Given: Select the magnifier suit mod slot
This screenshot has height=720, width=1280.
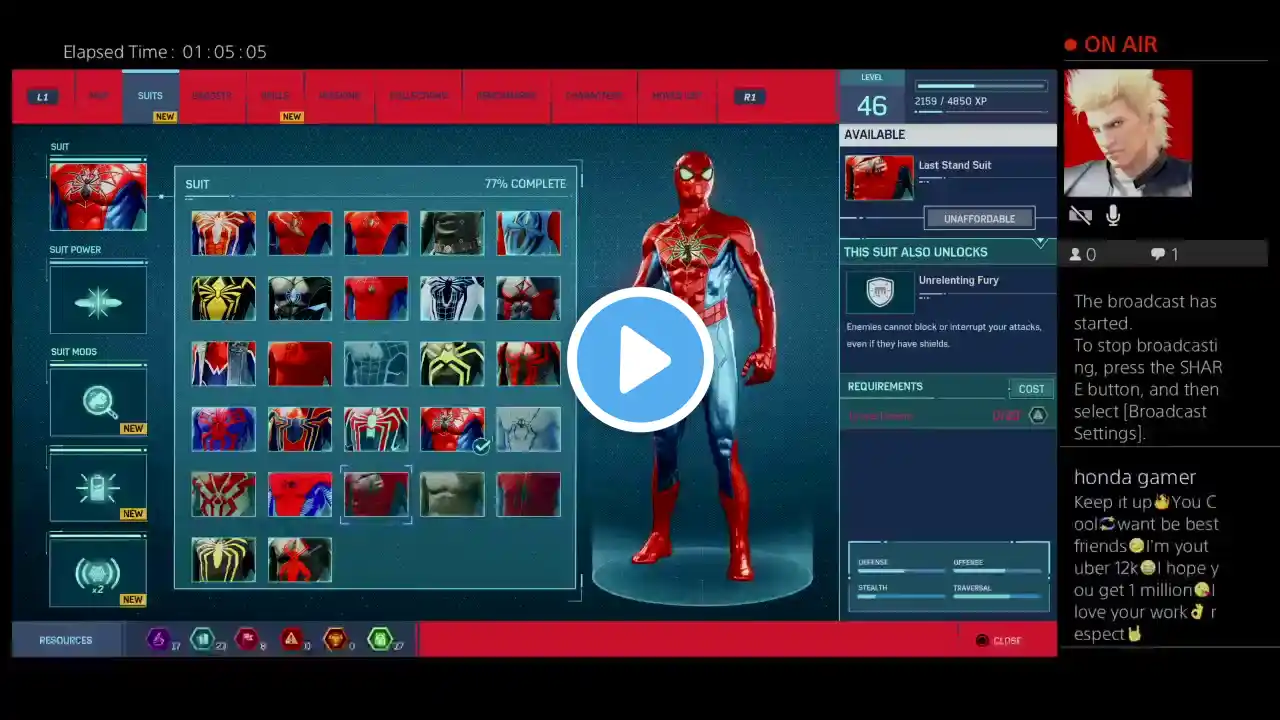Looking at the screenshot, I should coord(98,400).
